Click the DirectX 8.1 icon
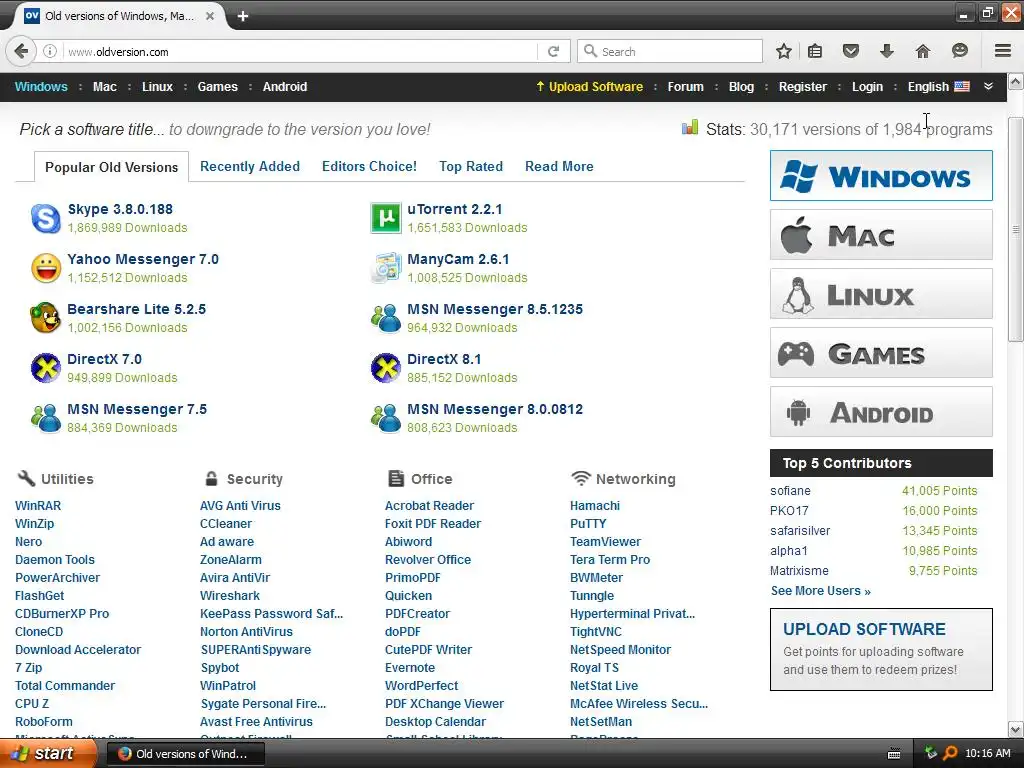 coord(386,368)
